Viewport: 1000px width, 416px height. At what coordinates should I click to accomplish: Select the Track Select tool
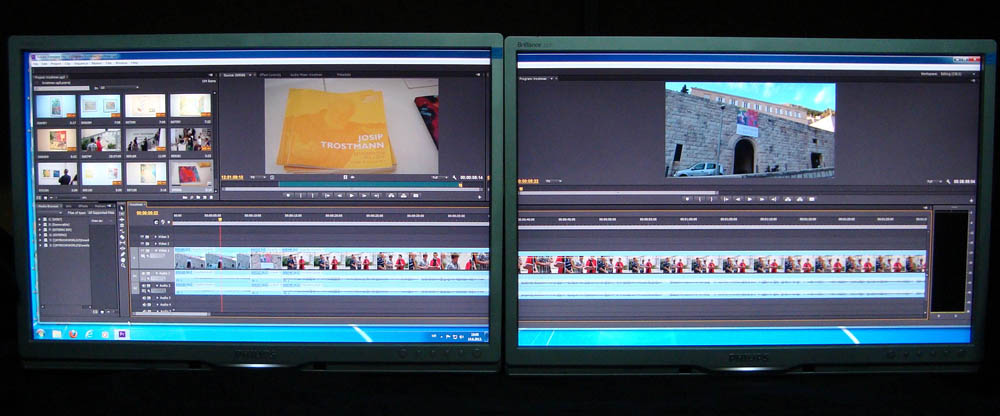point(122,214)
